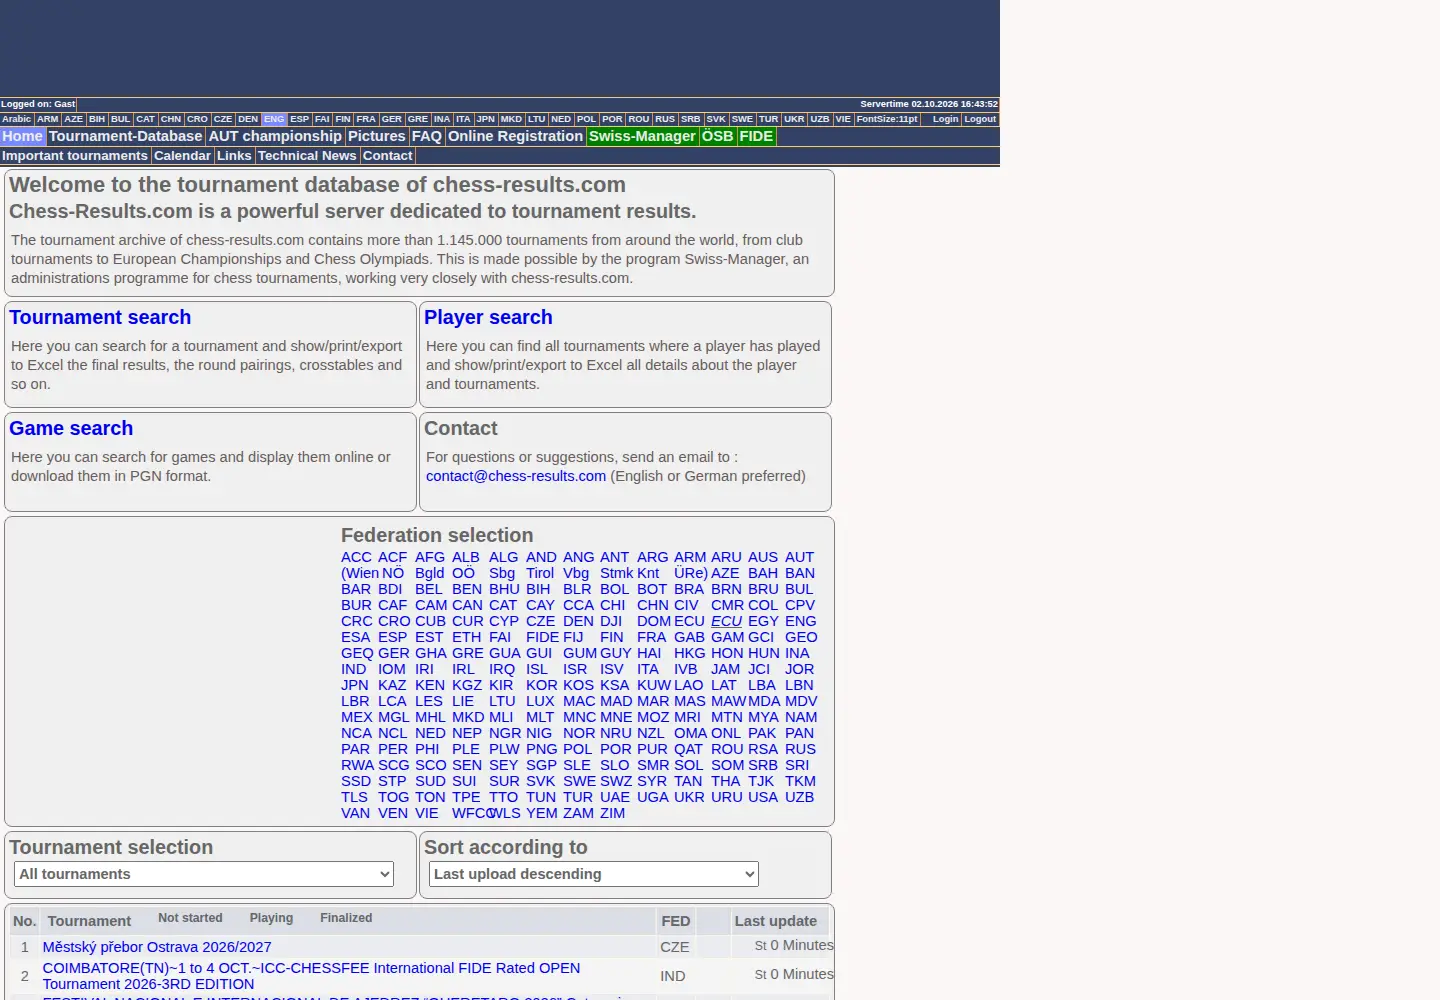Open the Tournament-Database menu
This screenshot has height=1000, width=1440.
(x=125, y=136)
